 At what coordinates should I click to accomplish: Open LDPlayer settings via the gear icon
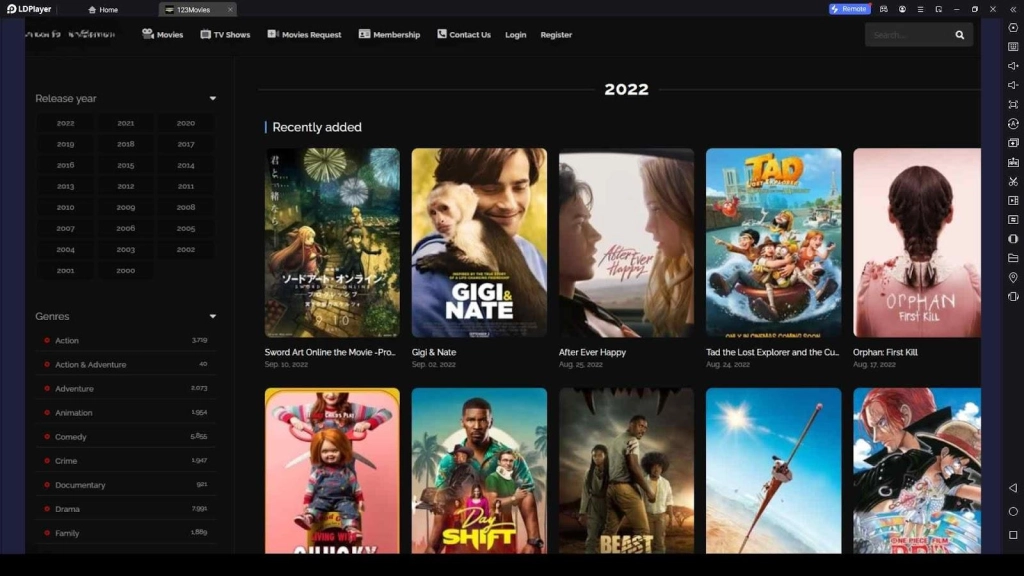tap(1013, 25)
